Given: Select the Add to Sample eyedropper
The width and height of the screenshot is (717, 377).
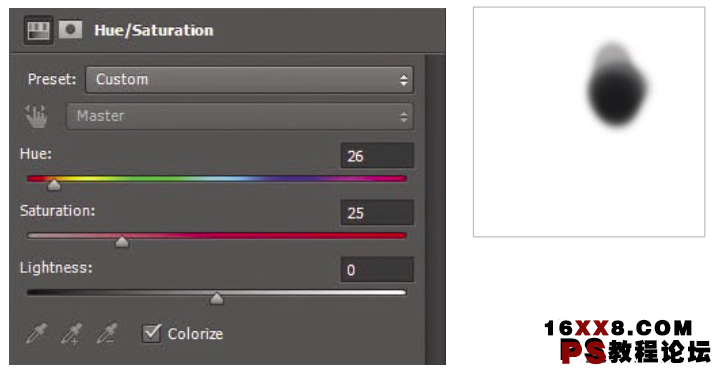Looking at the screenshot, I should pyautogui.click(x=72, y=333).
